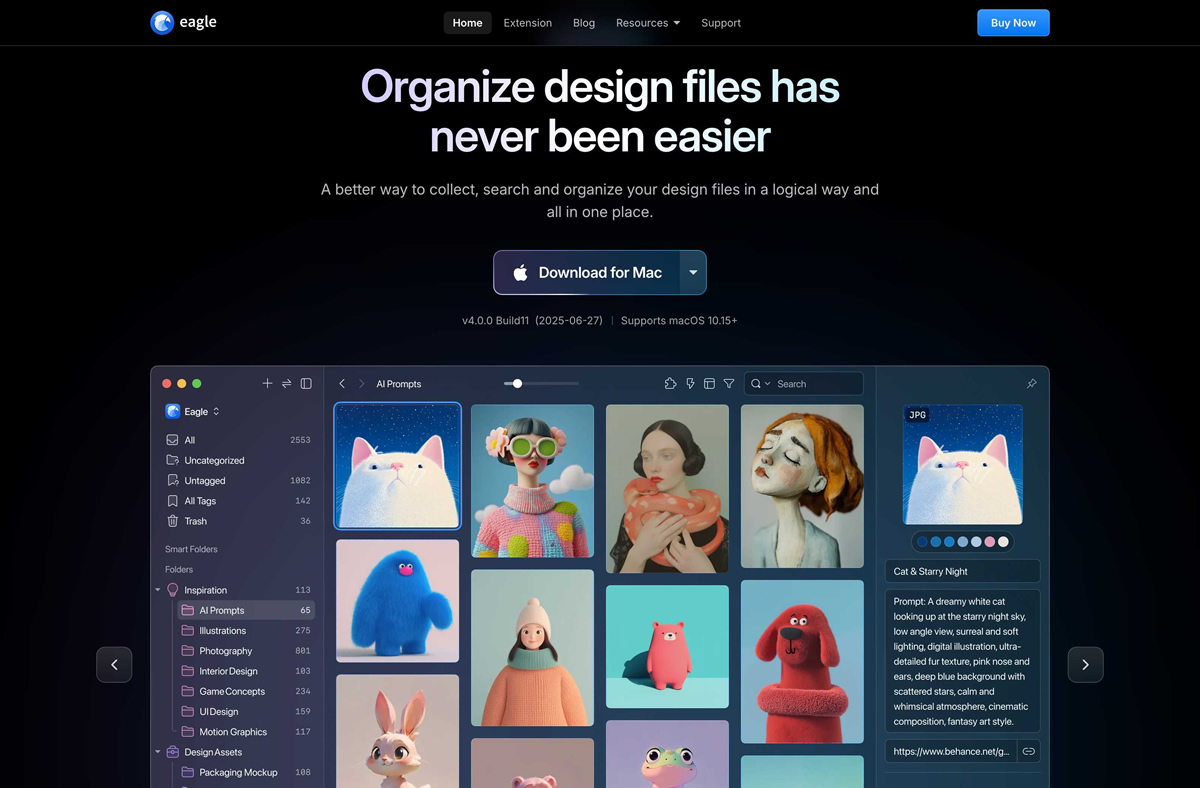Open the Trash item in sidebar
This screenshot has height=788, width=1200.
tap(195, 521)
